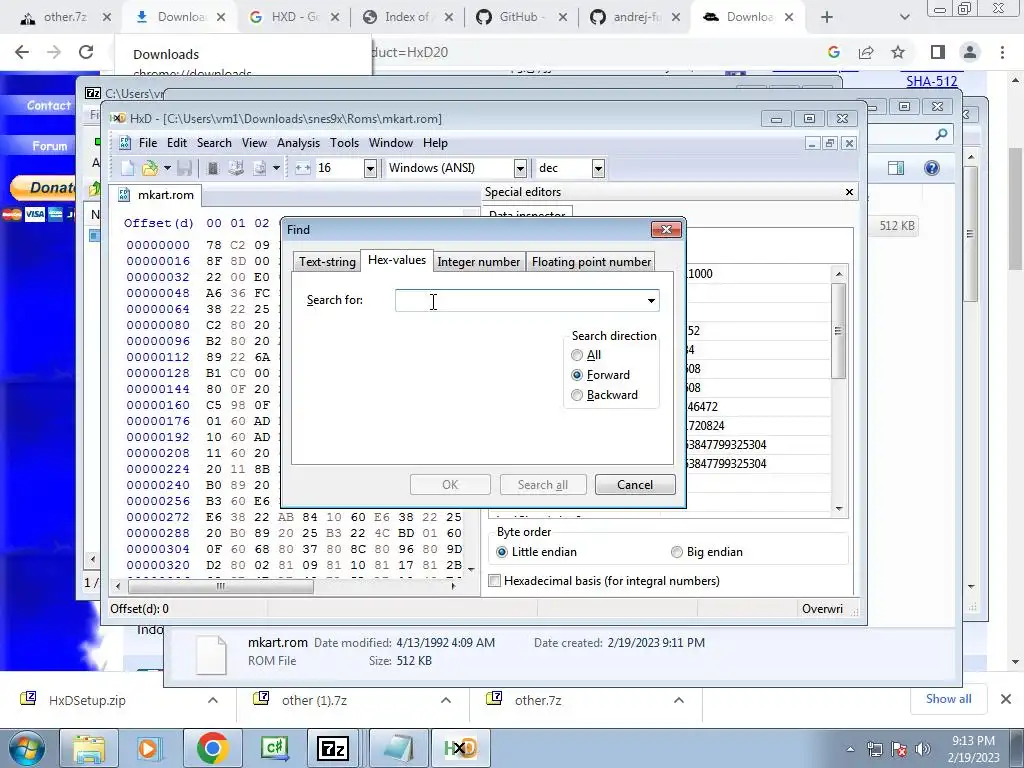Expand the Open file recent arrow
The width and height of the screenshot is (1024, 768).
click(167, 168)
